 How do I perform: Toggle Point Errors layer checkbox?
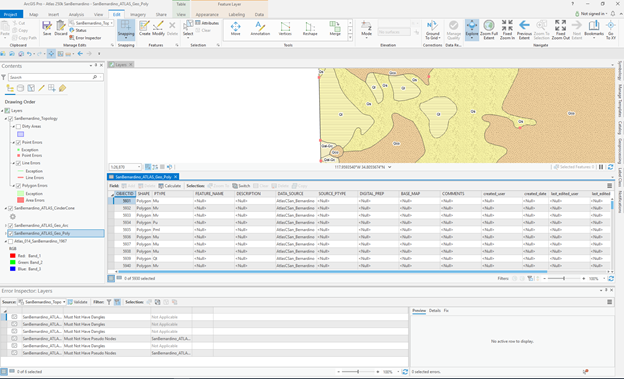[18, 143]
